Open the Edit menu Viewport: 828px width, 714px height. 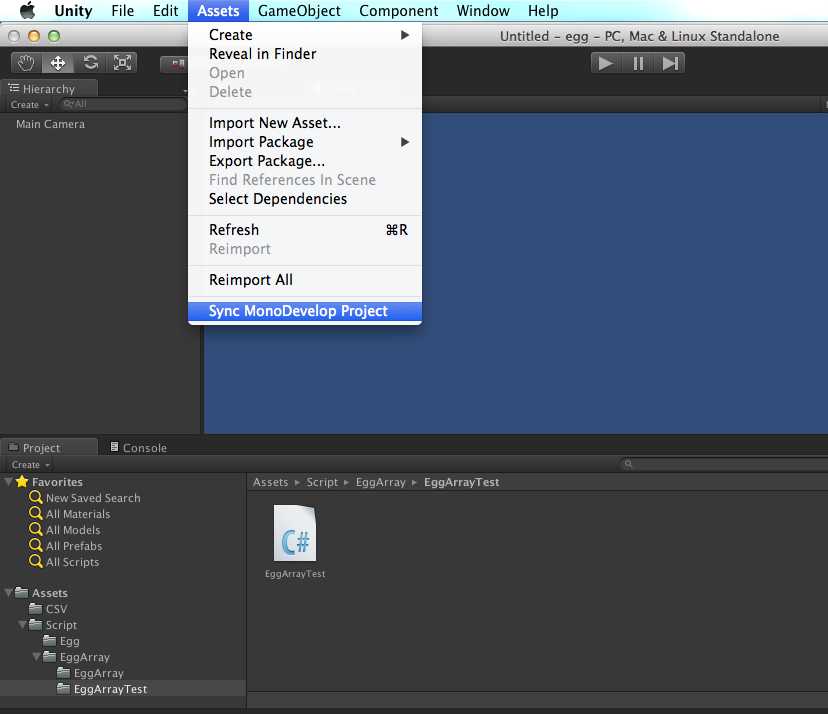165,11
